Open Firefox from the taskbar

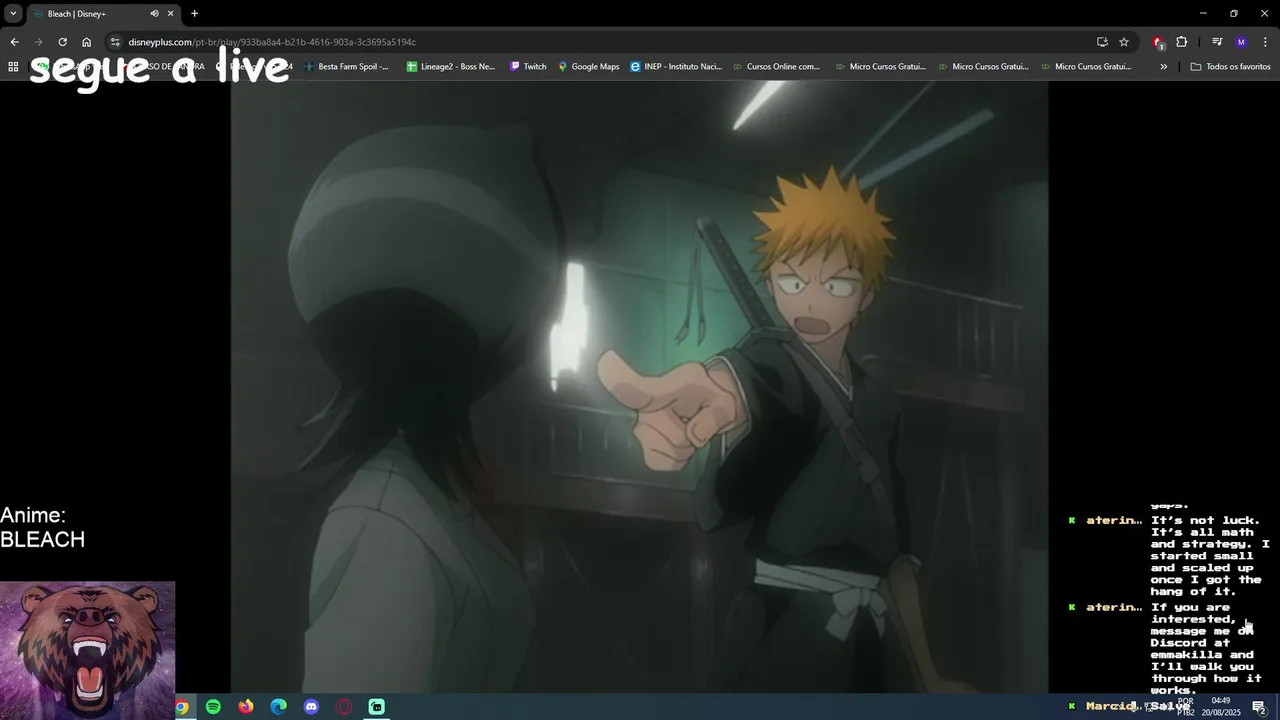(246, 707)
